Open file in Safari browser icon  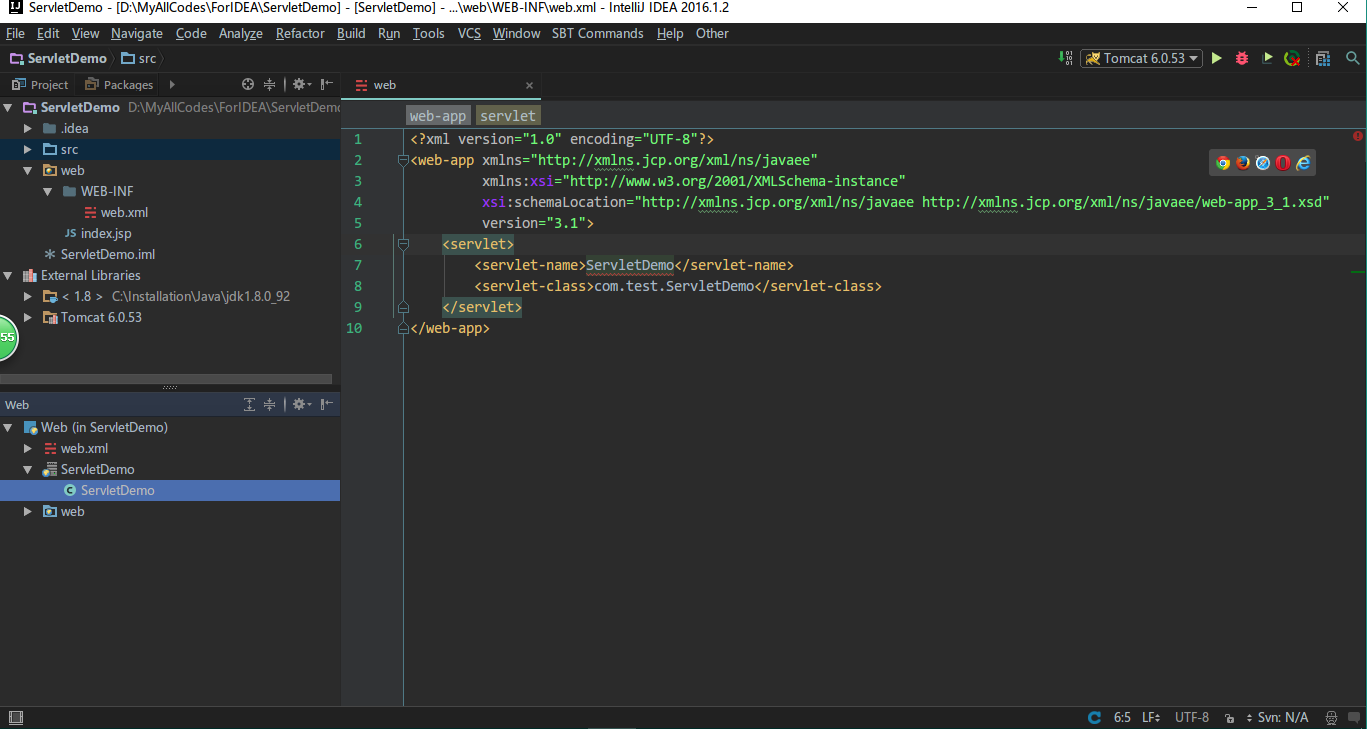[1262, 163]
